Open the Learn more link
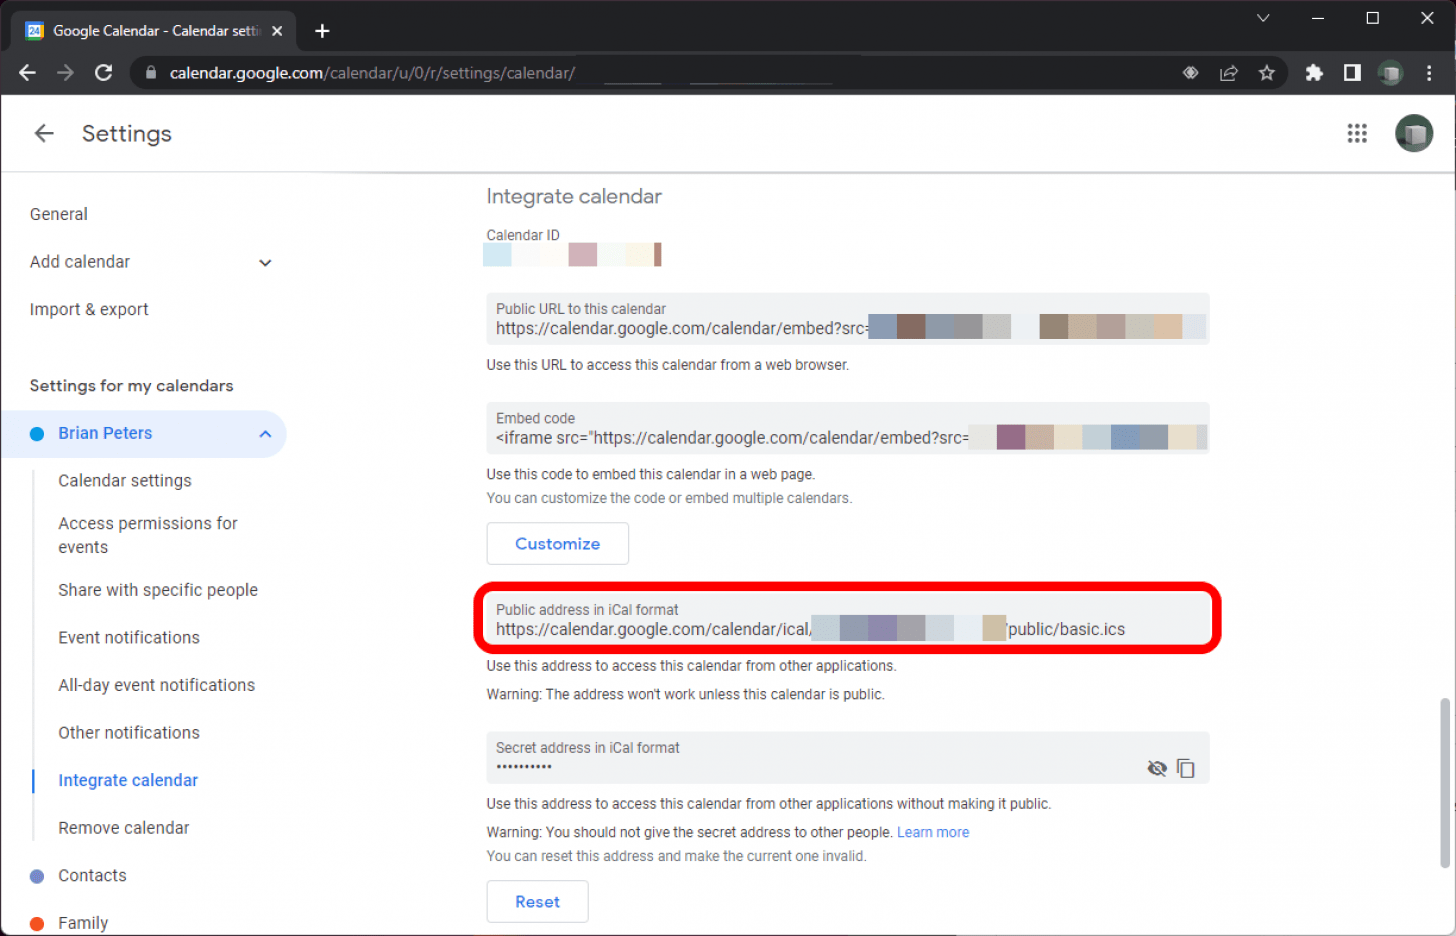1456x936 pixels. 933,832
